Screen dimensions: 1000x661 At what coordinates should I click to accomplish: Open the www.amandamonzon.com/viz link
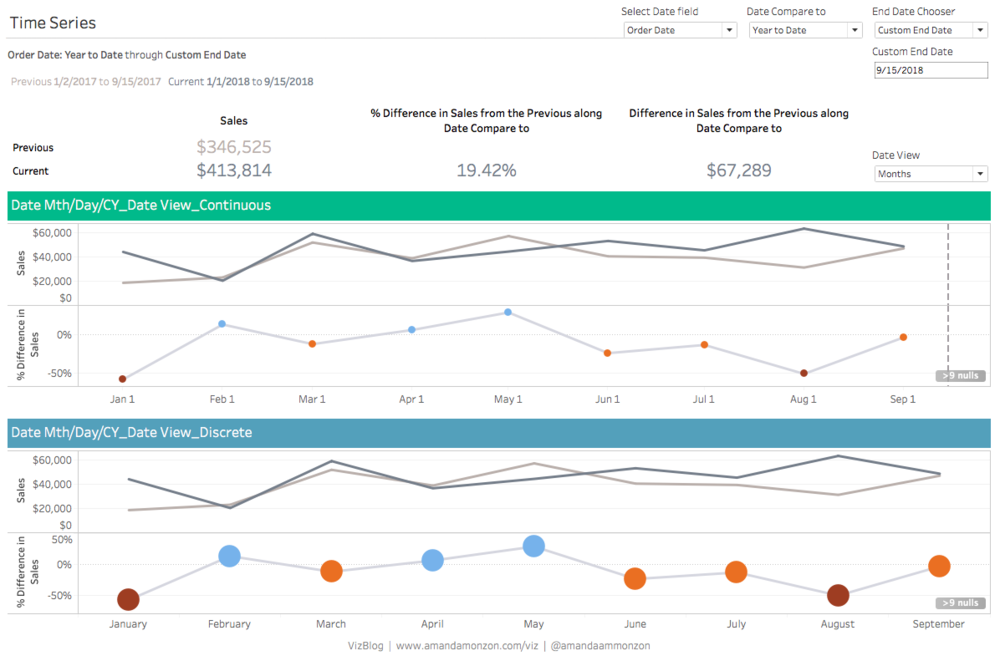[x=467, y=646]
